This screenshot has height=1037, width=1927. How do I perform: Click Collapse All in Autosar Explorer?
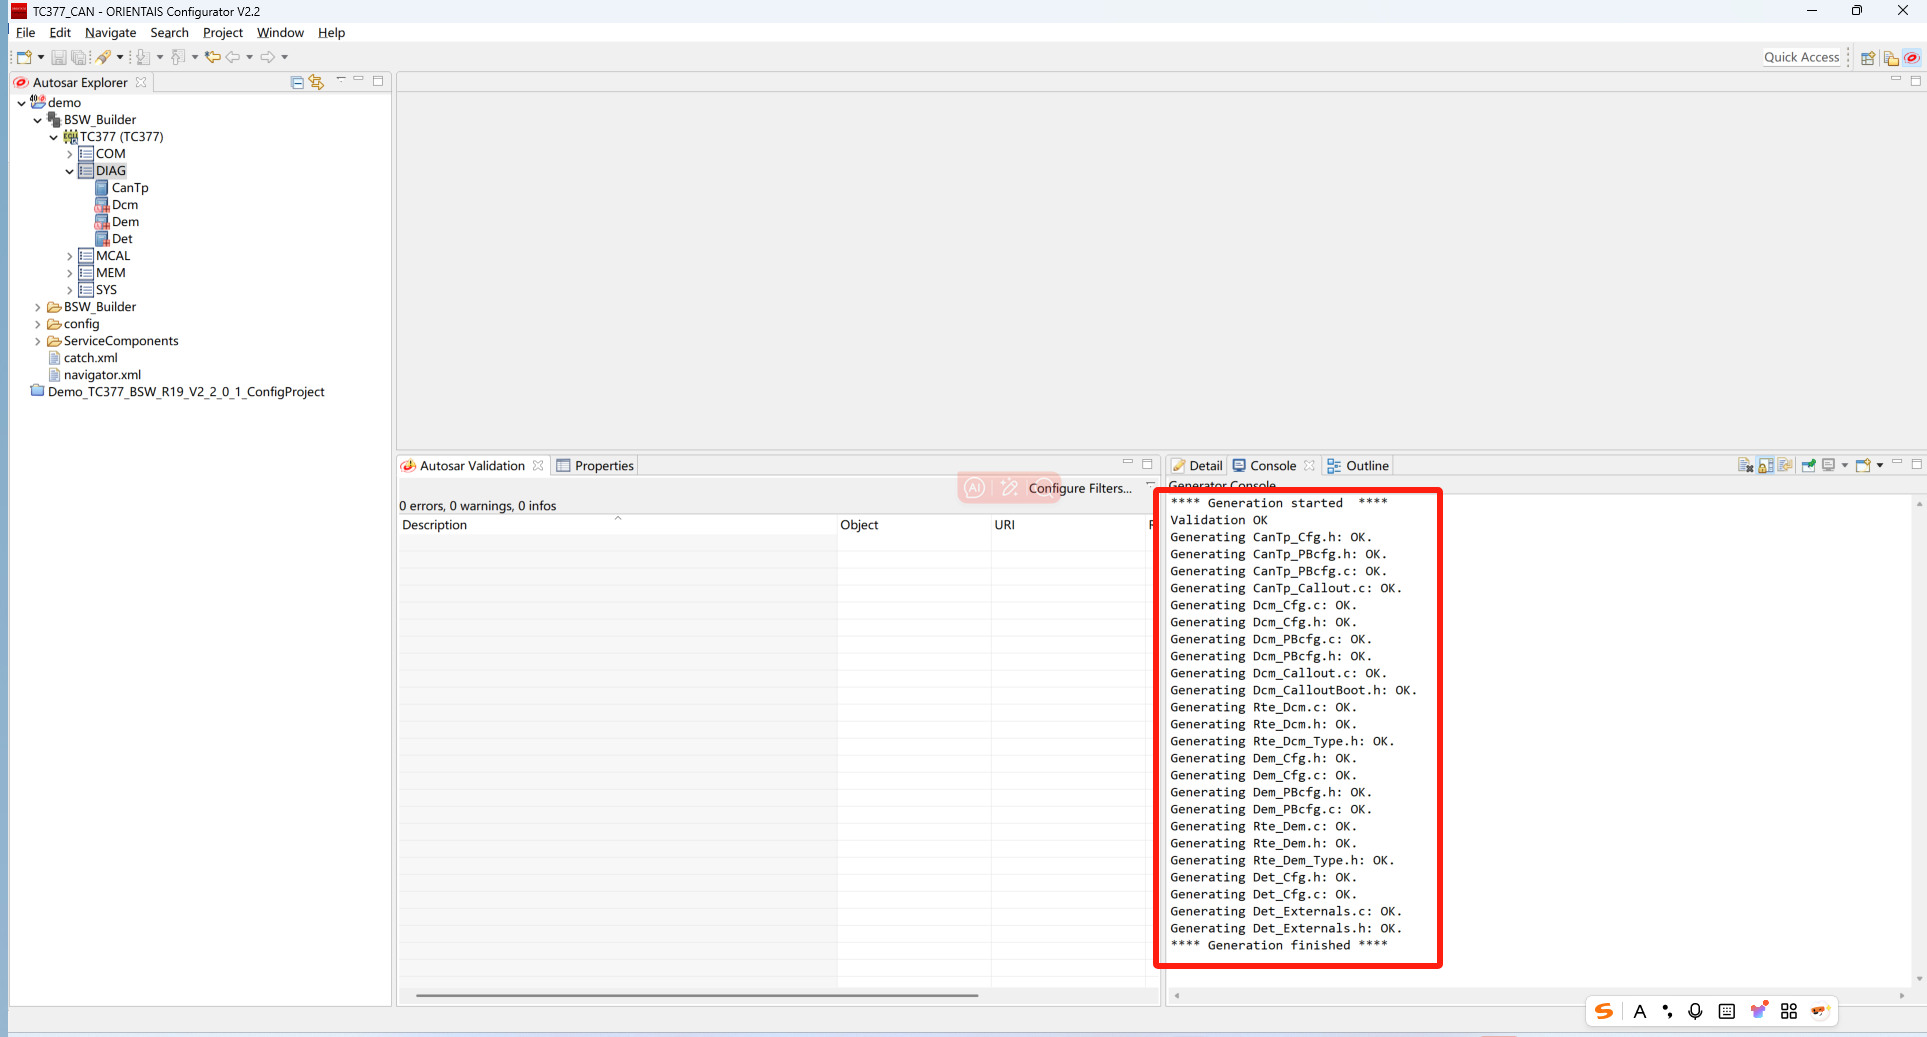pos(297,82)
